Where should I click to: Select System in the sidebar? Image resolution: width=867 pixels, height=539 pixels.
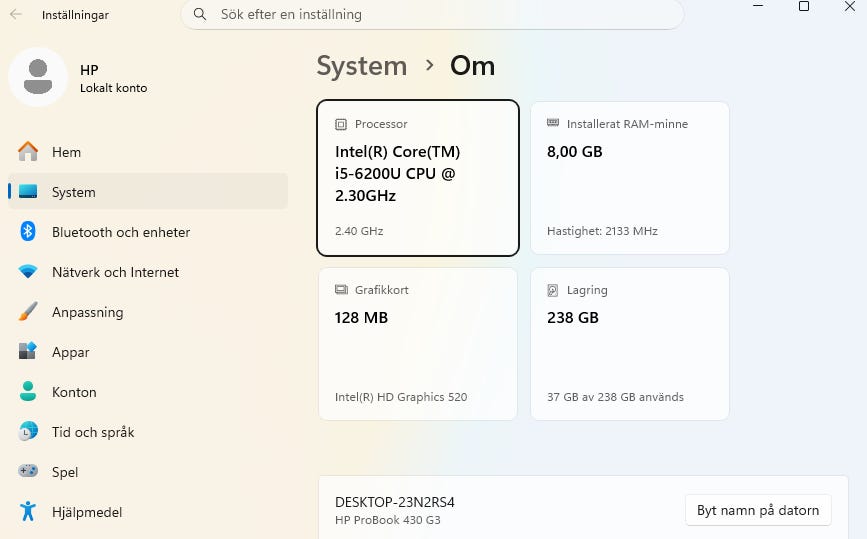148,192
